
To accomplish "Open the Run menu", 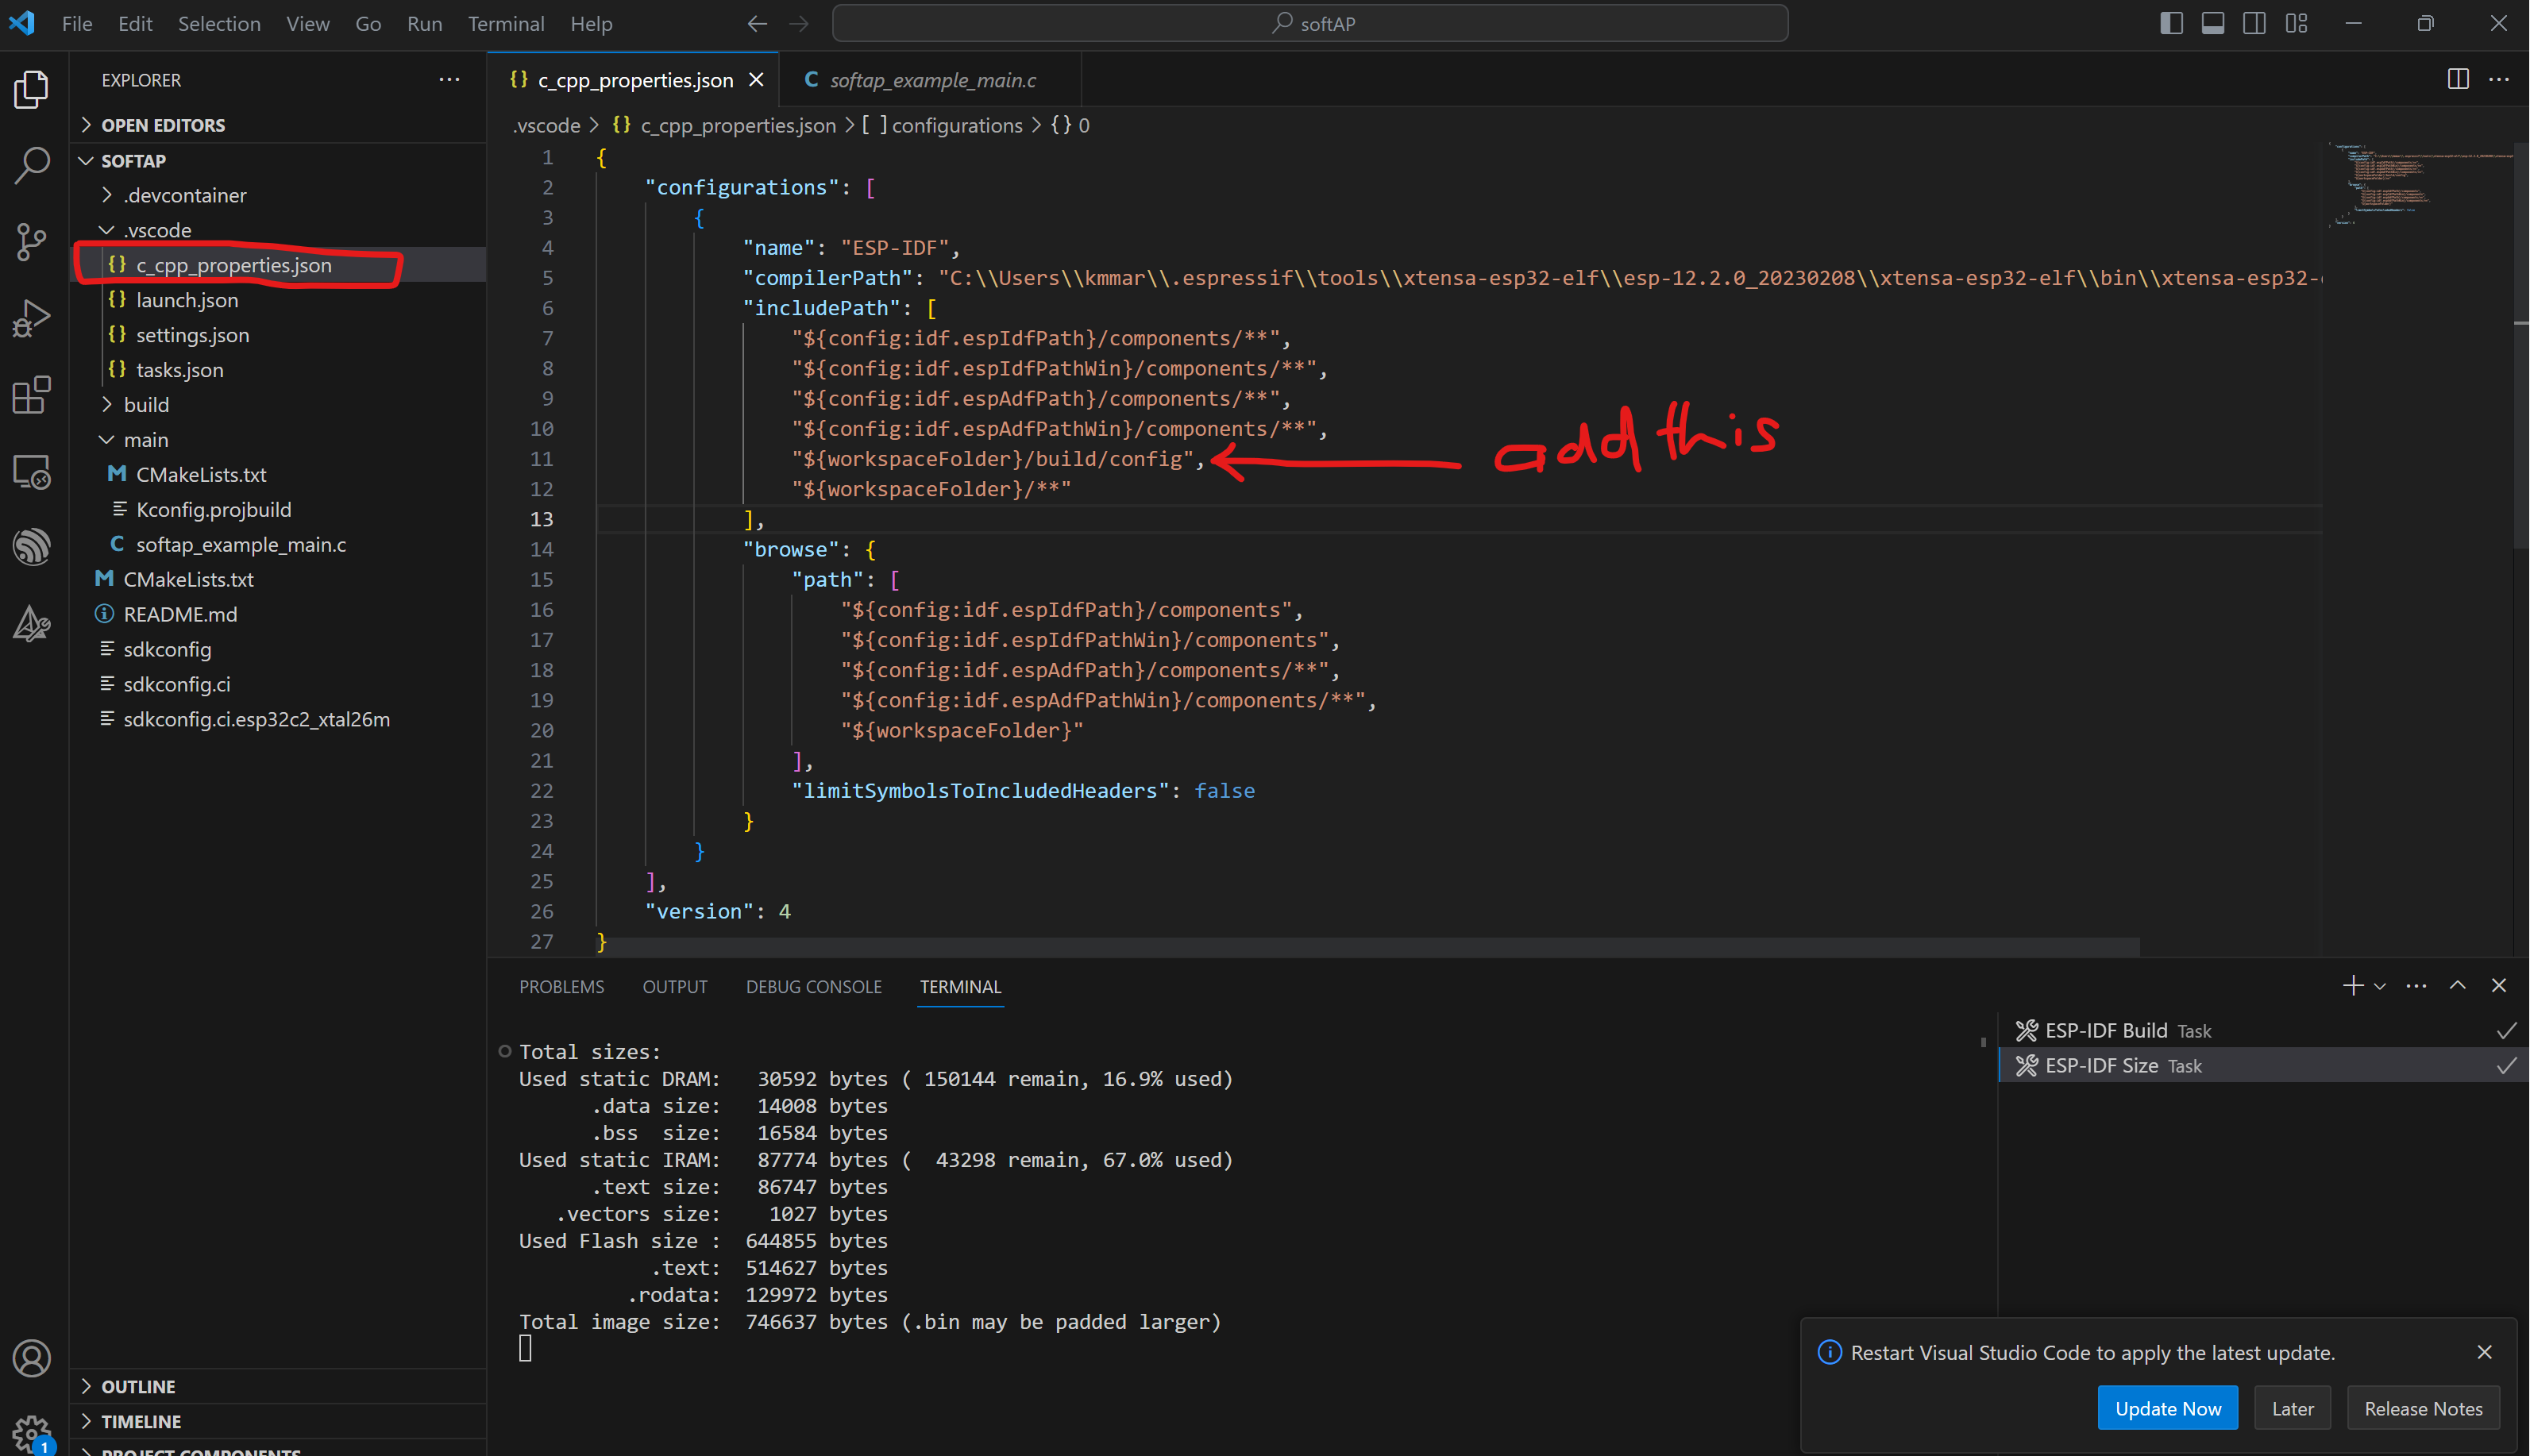I will coord(424,23).
